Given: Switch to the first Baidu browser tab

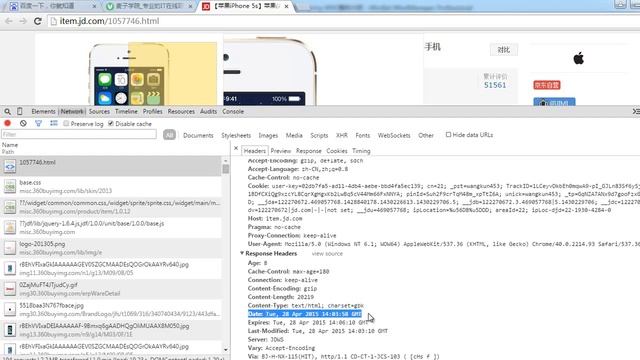Looking at the screenshot, I should (53, 7).
